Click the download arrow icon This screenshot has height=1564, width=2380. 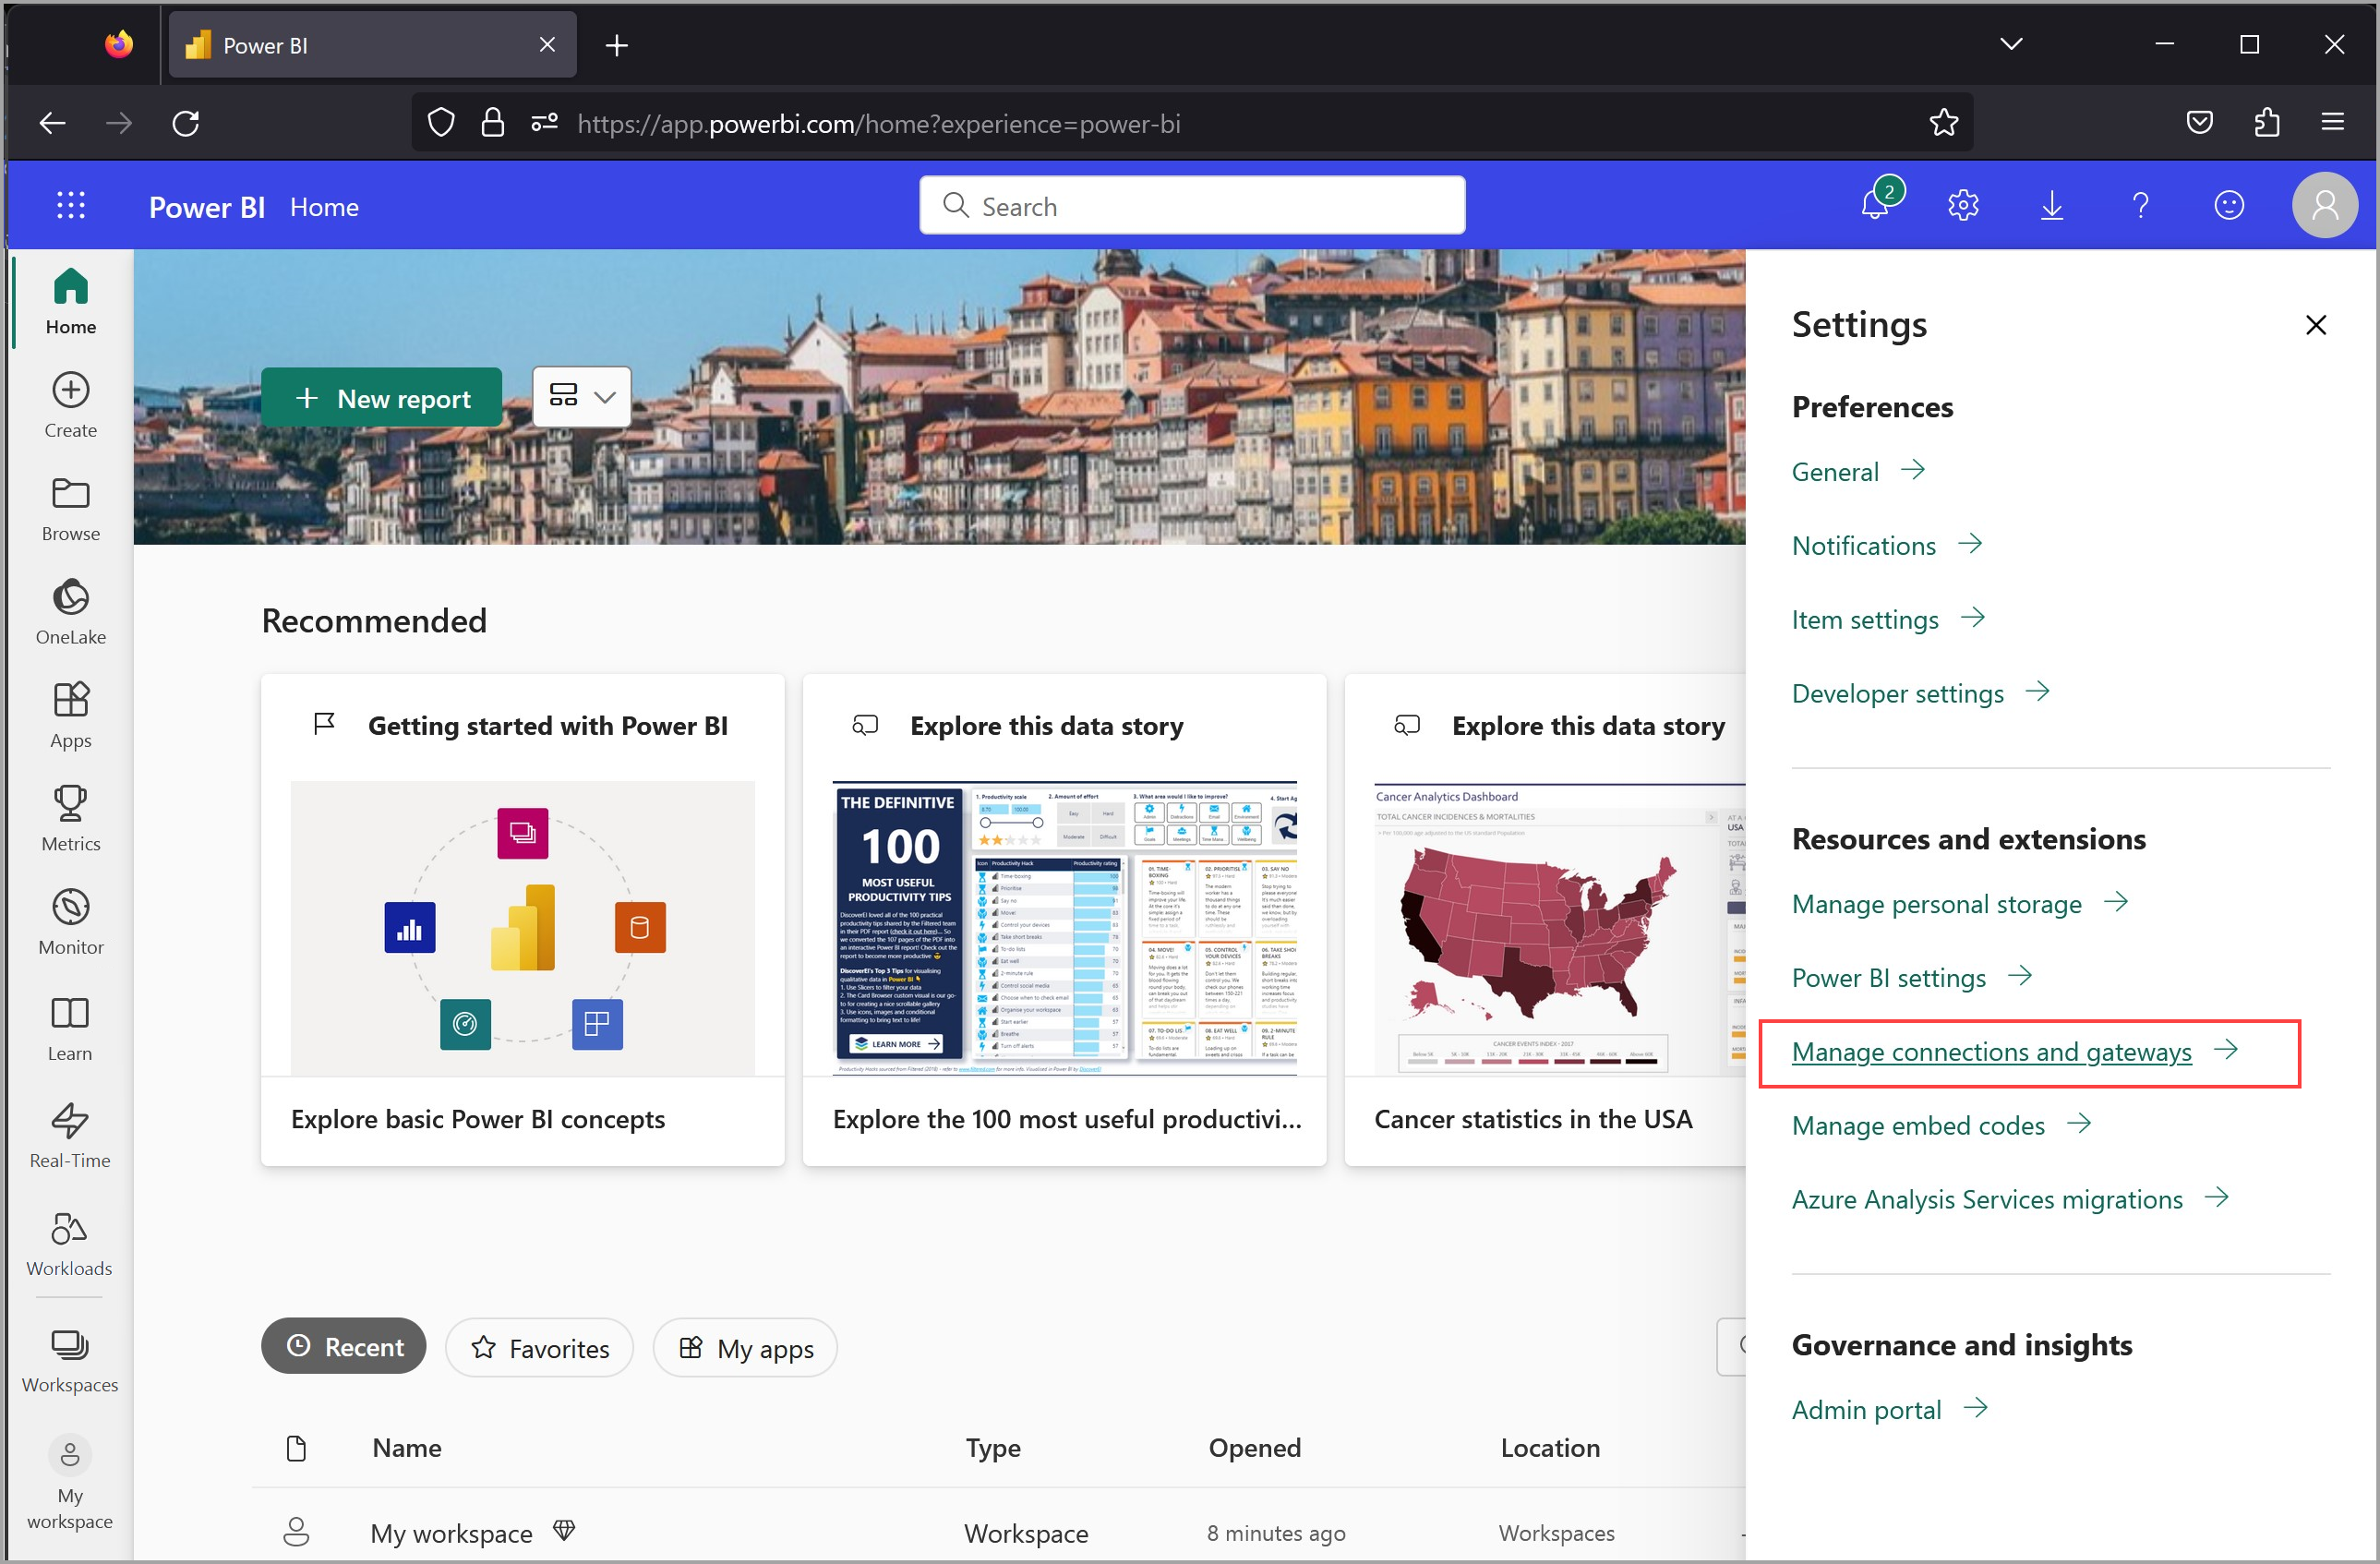tap(2052, 206)
